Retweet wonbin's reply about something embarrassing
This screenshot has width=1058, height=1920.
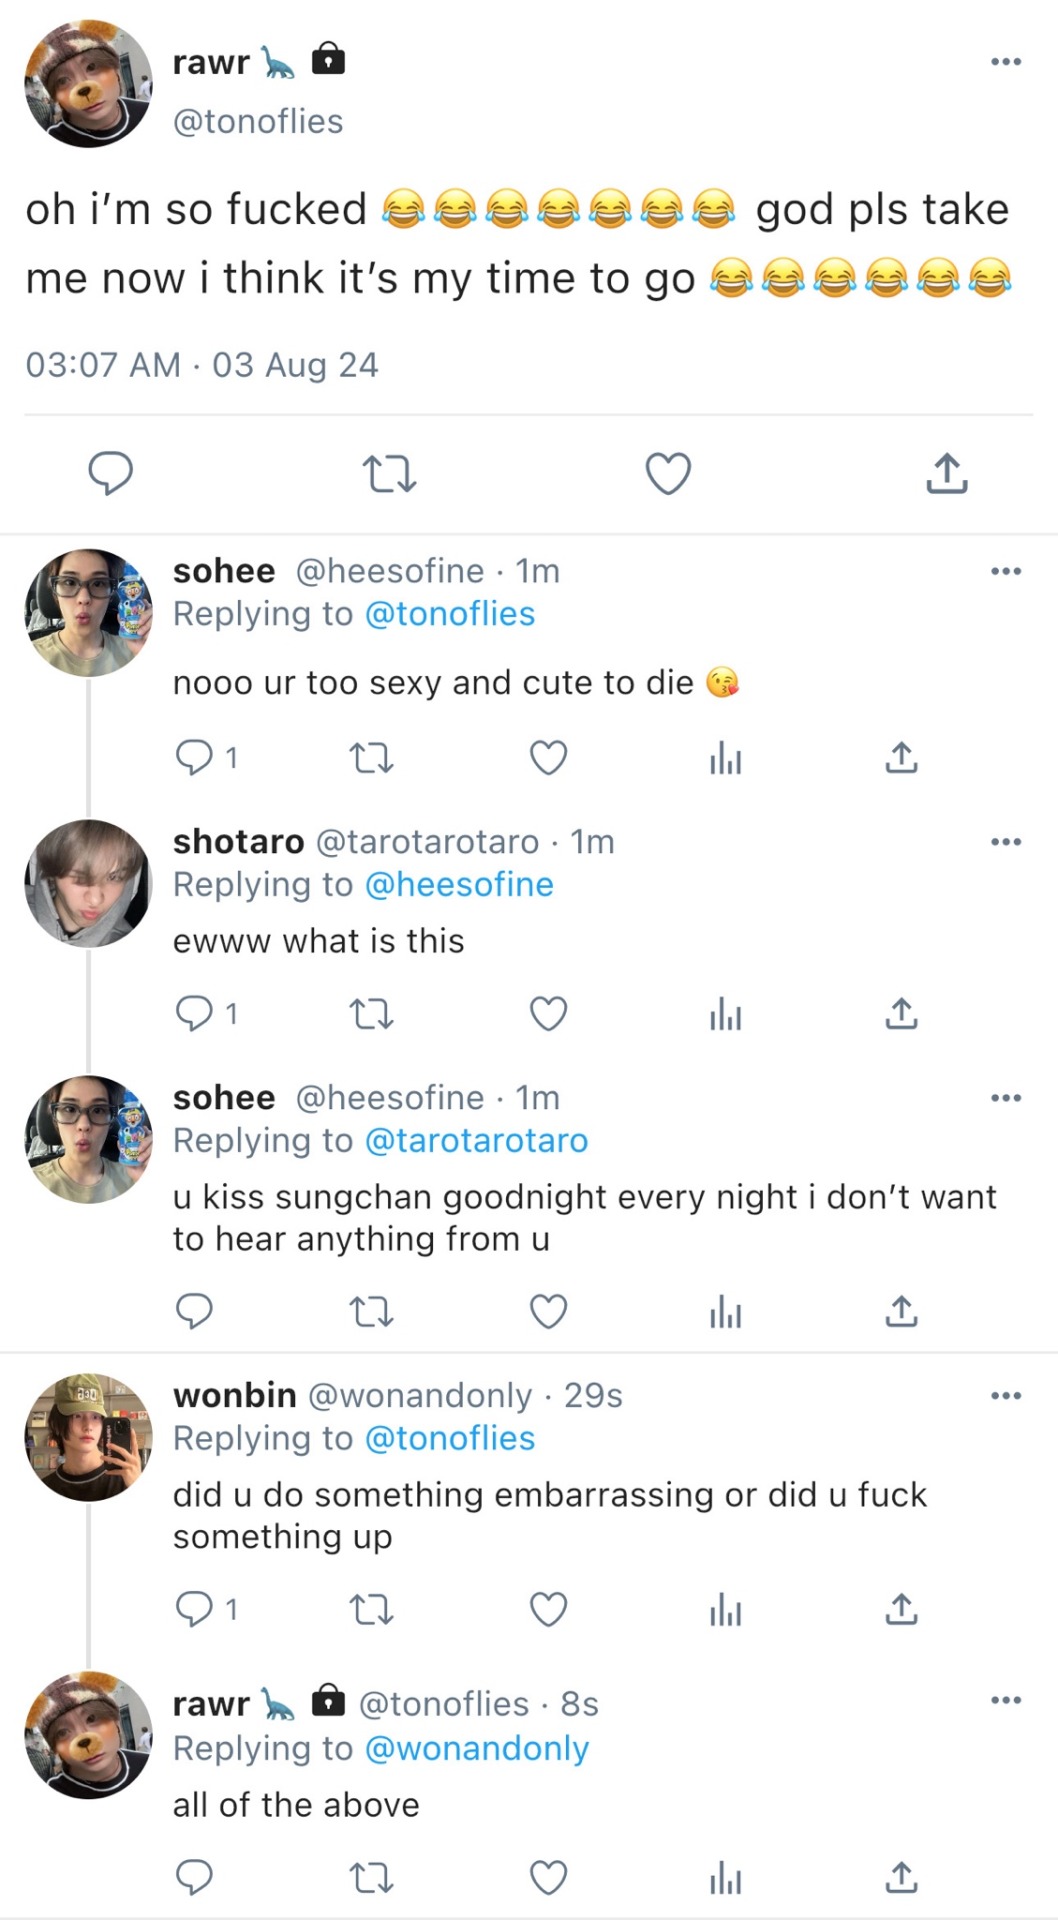(371, 1610)
